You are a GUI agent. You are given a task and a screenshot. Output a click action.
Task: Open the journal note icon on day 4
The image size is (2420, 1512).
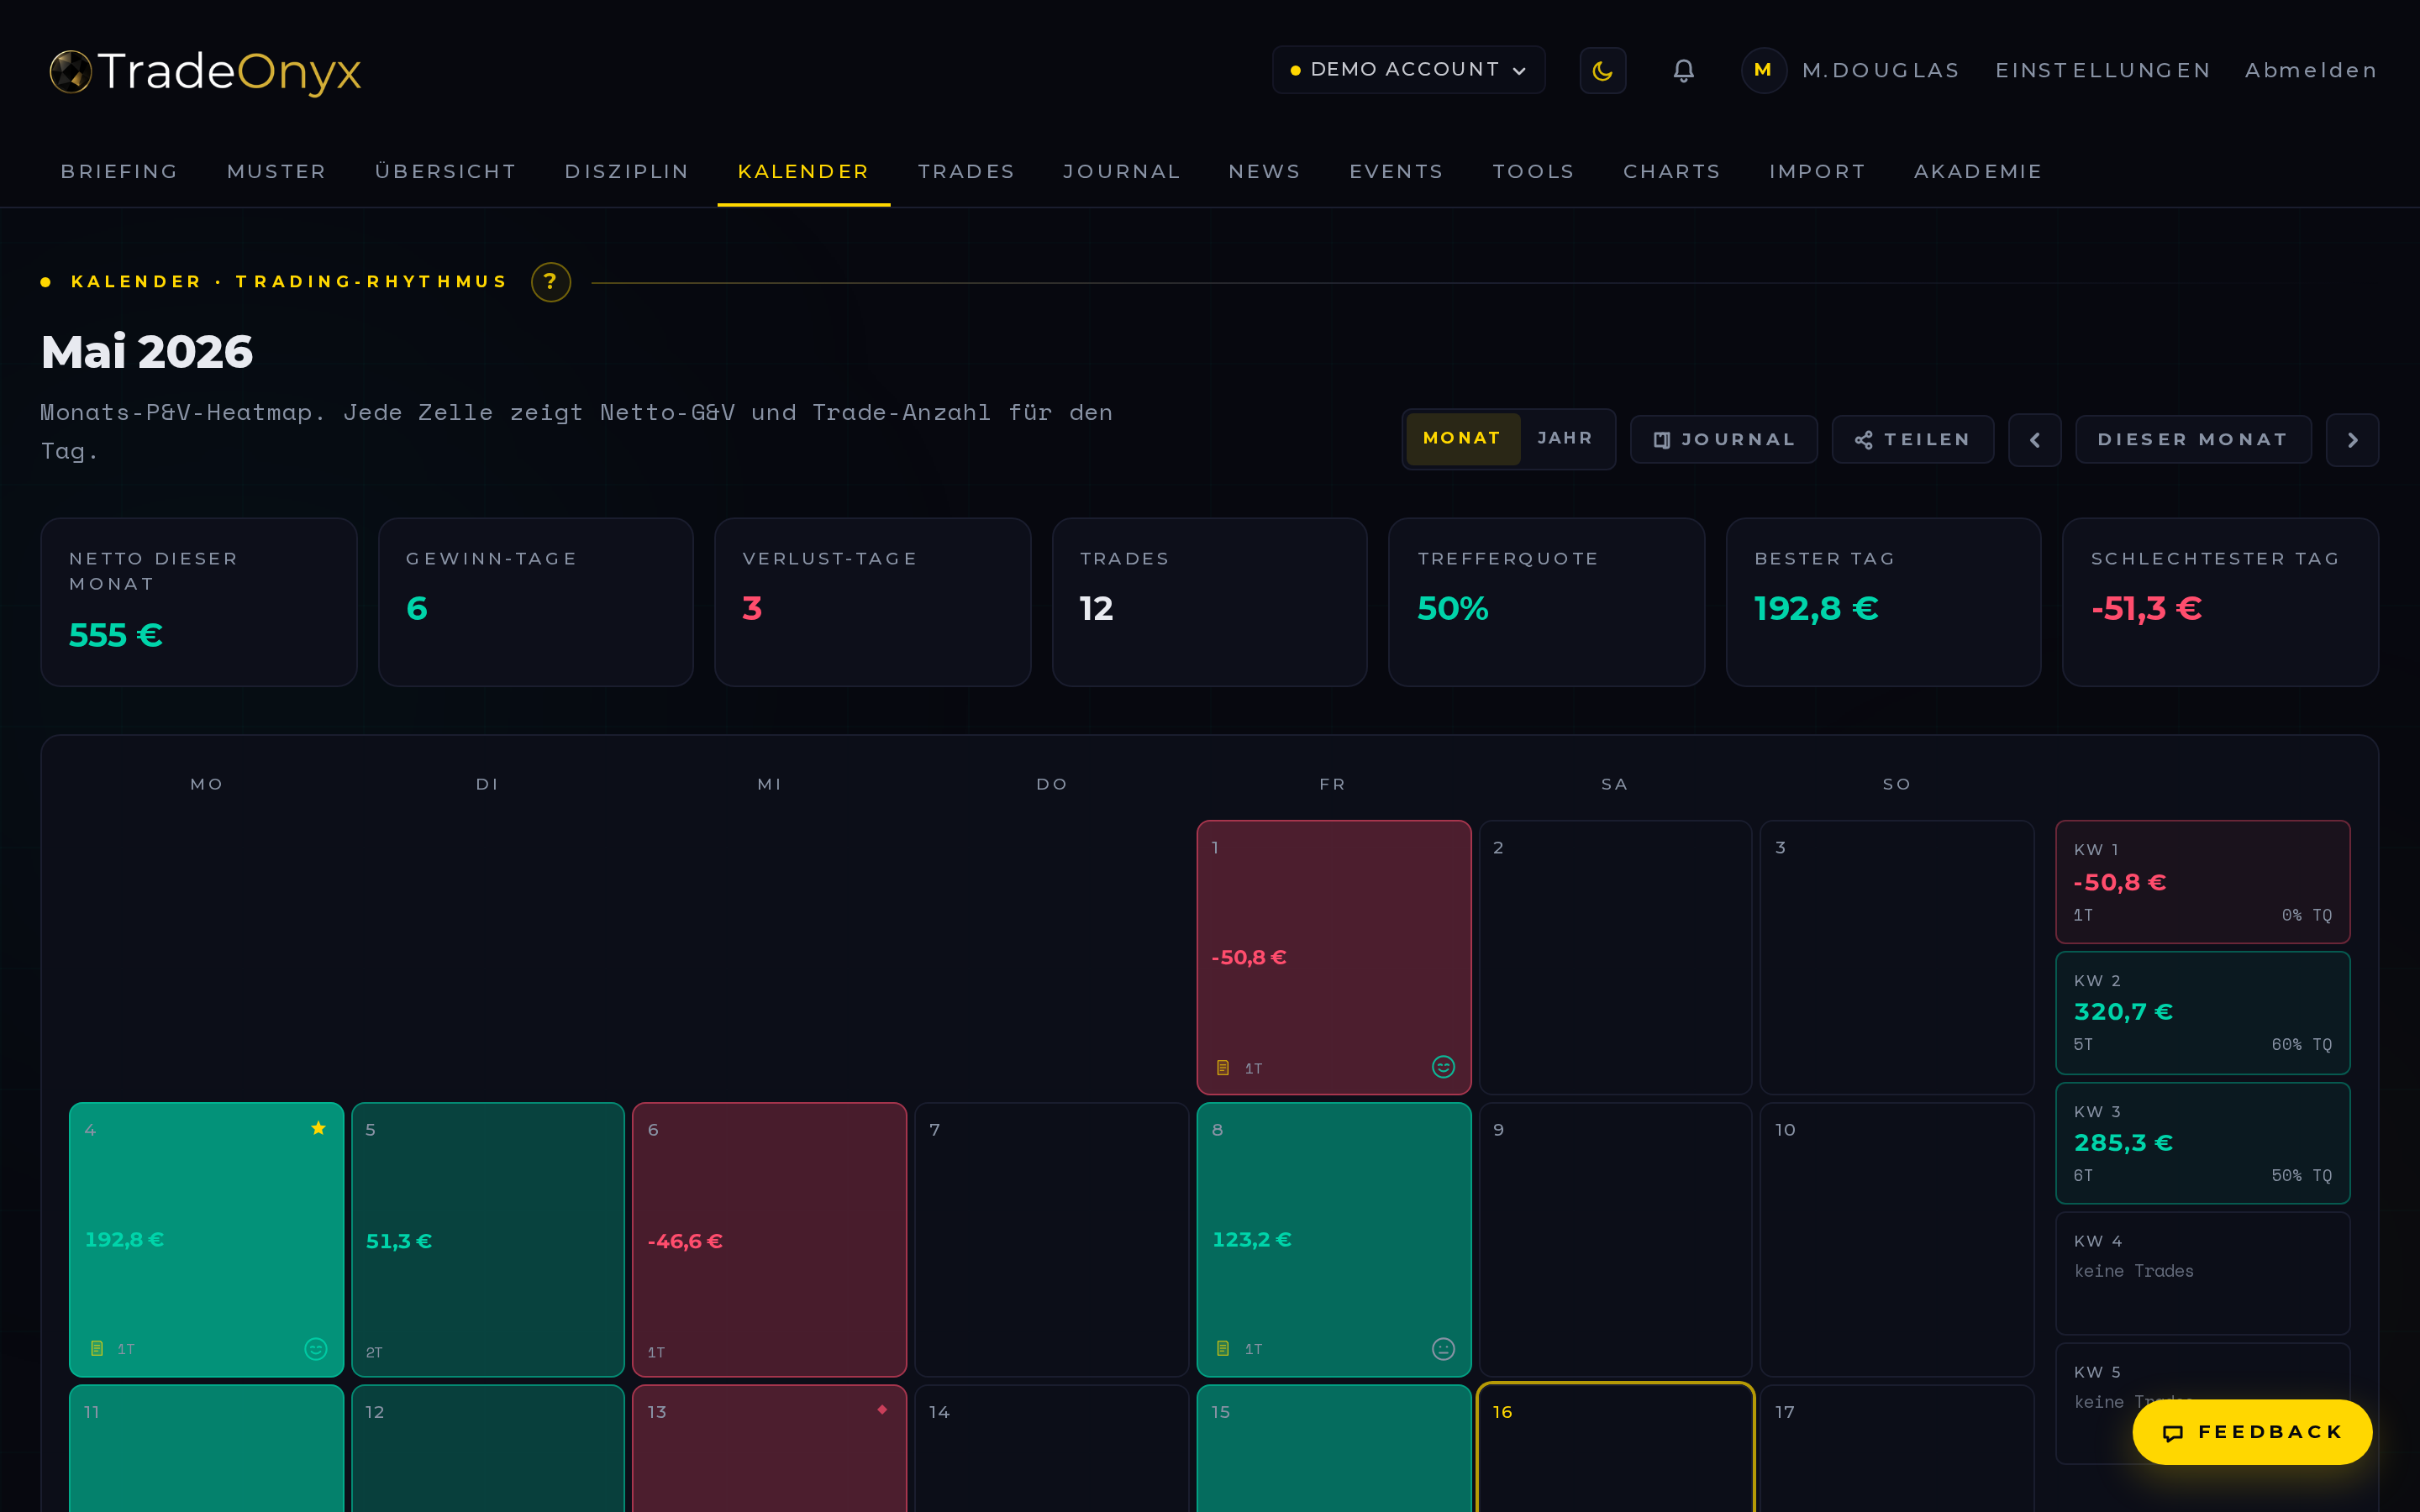click(x=96, y=1349)
